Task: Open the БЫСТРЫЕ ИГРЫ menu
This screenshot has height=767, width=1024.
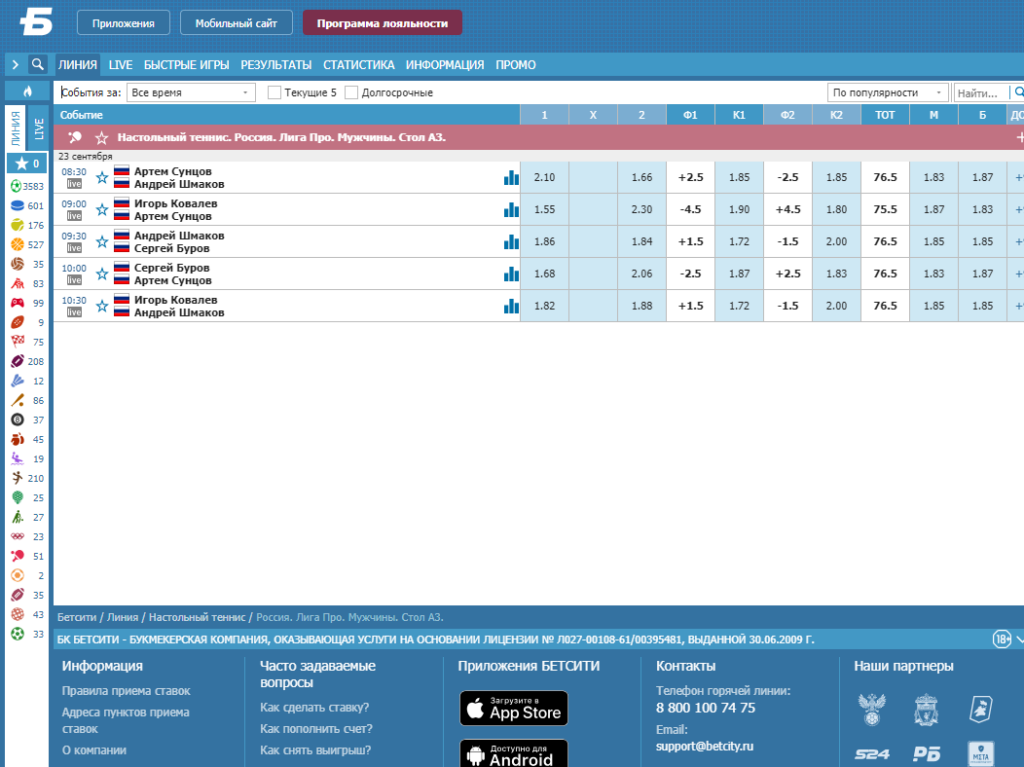Action: 186,65
